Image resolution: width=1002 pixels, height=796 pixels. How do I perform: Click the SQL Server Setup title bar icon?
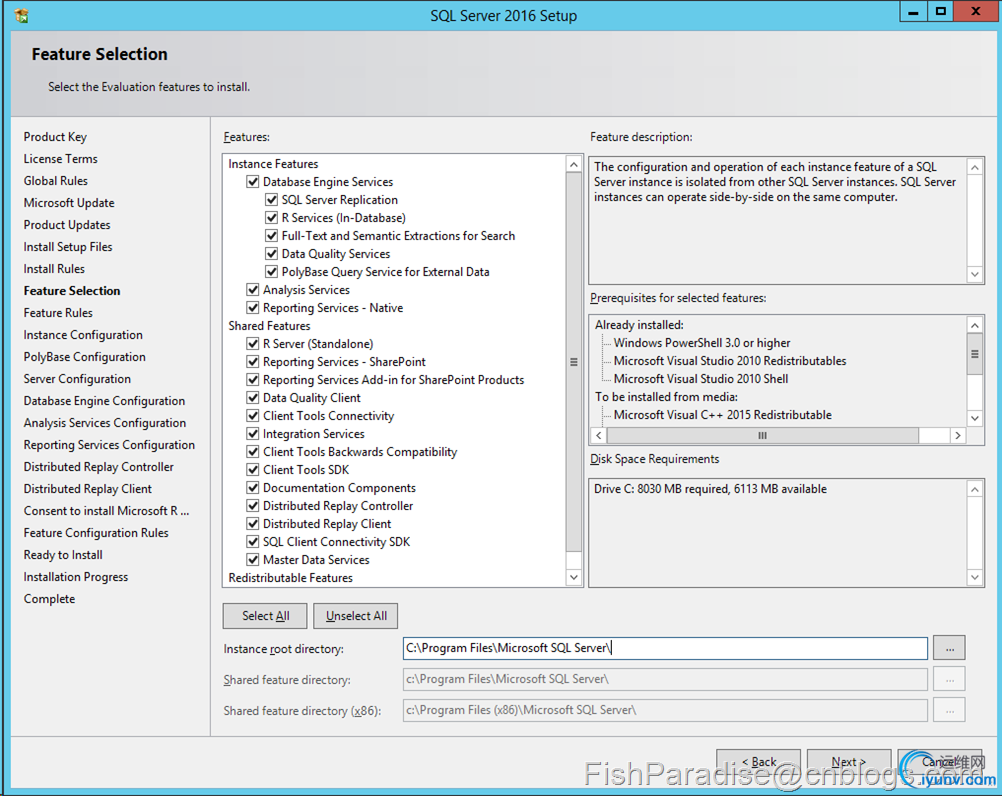point(21,15)
